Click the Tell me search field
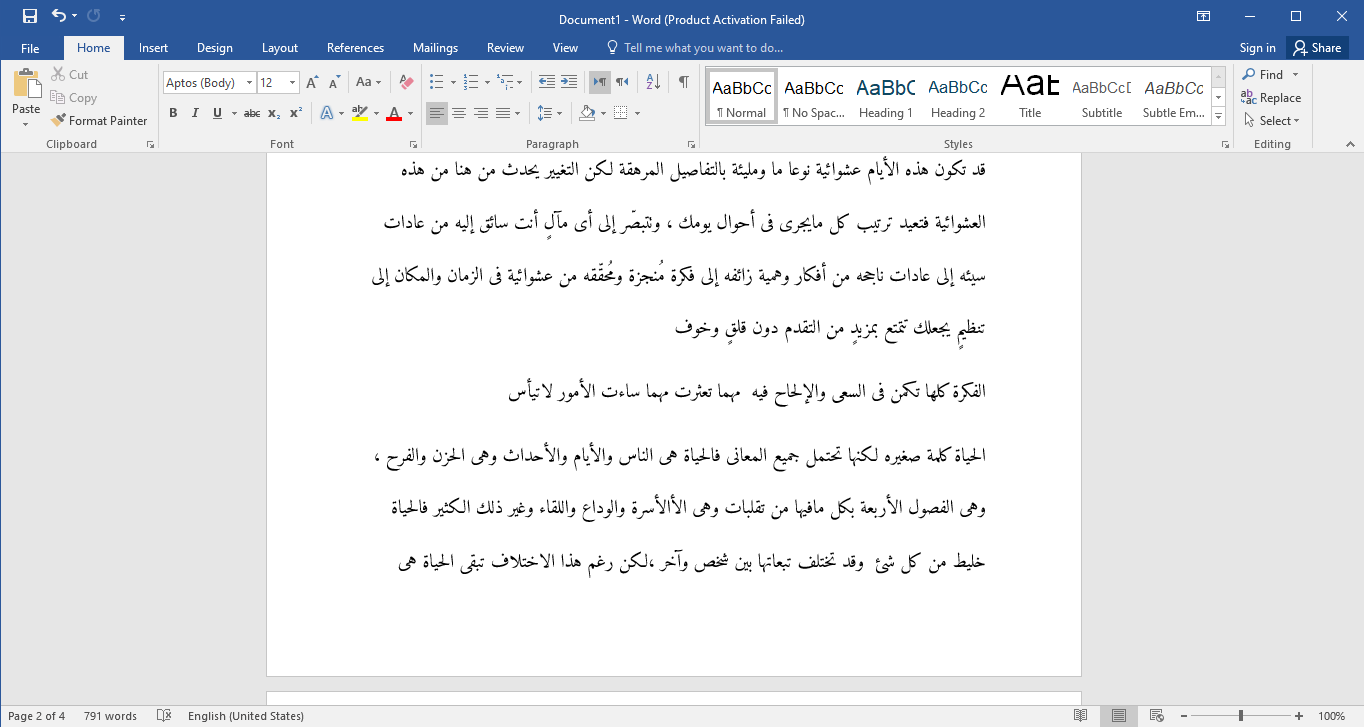The height and width of the screenshot is (727, 1364). pyautogui.click(x=695, y=48)
